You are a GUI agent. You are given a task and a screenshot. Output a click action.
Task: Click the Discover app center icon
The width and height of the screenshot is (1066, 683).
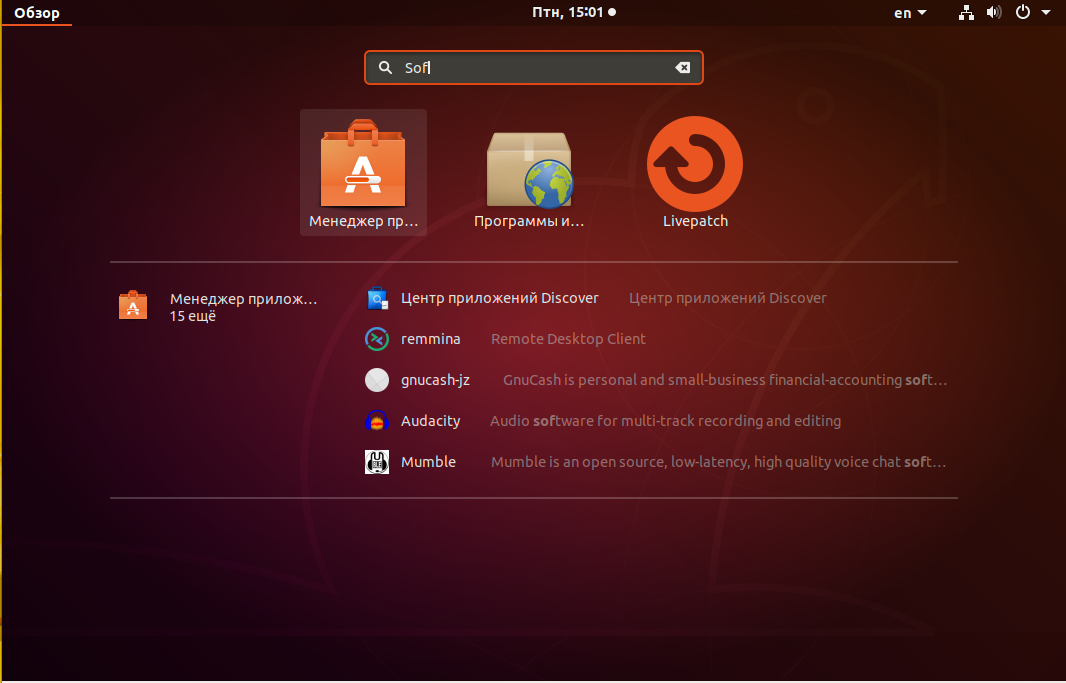[377, 298]
